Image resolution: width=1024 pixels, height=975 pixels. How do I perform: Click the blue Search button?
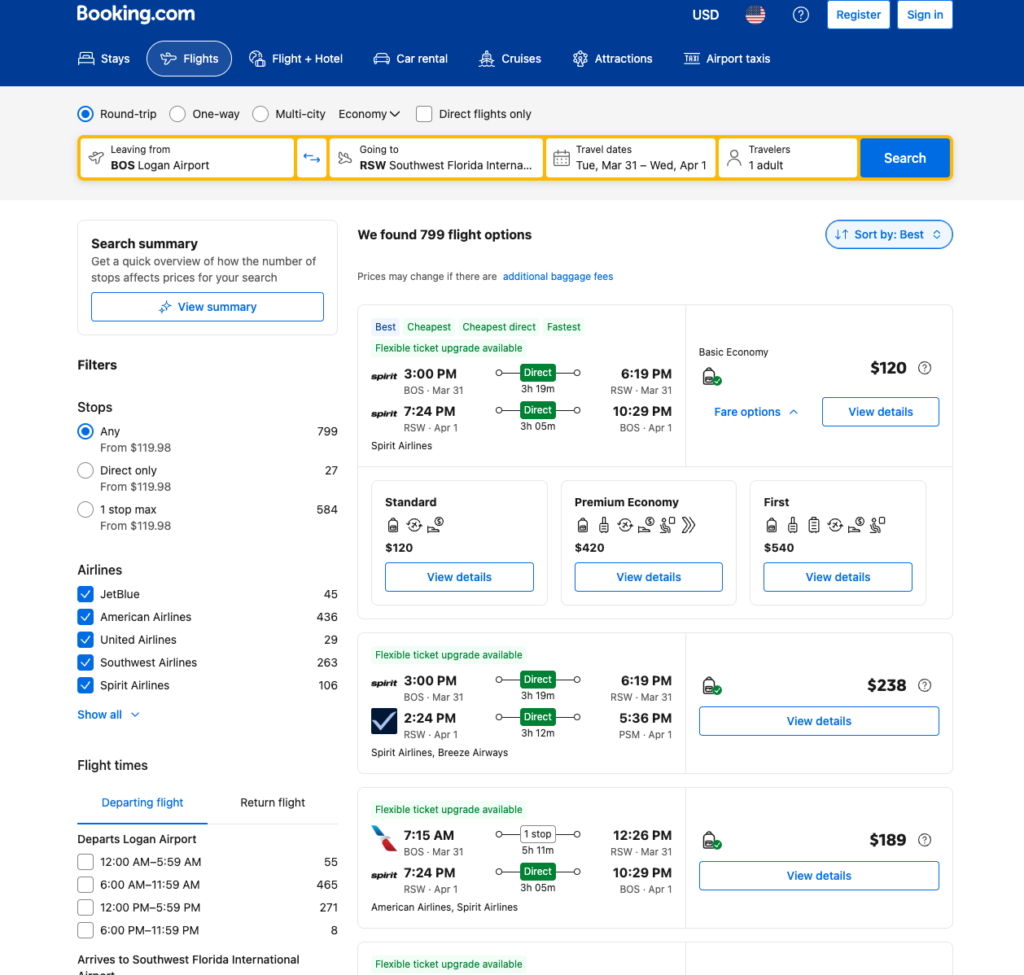(904, 158)
